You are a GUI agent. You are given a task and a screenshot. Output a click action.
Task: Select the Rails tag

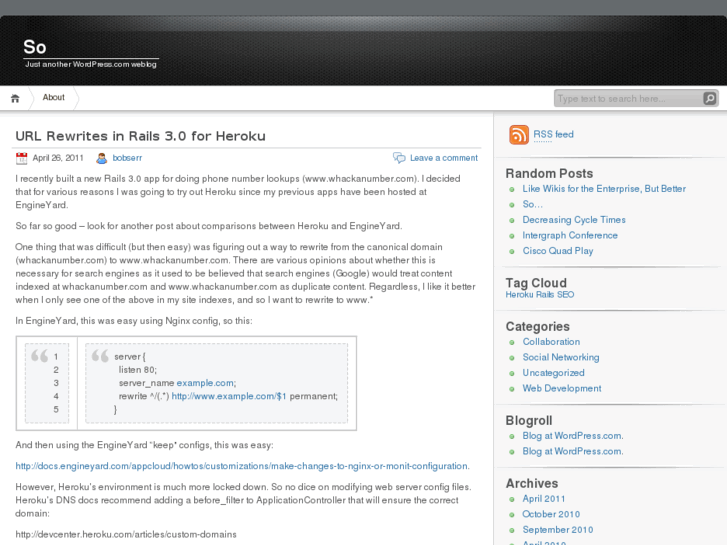(545, 295)
